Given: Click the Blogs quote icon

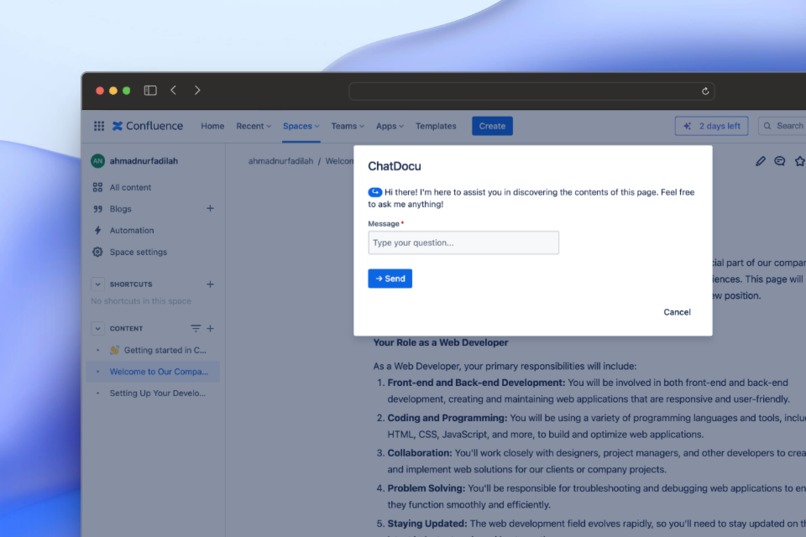Looking at the screenshot, I should (98, 209).
